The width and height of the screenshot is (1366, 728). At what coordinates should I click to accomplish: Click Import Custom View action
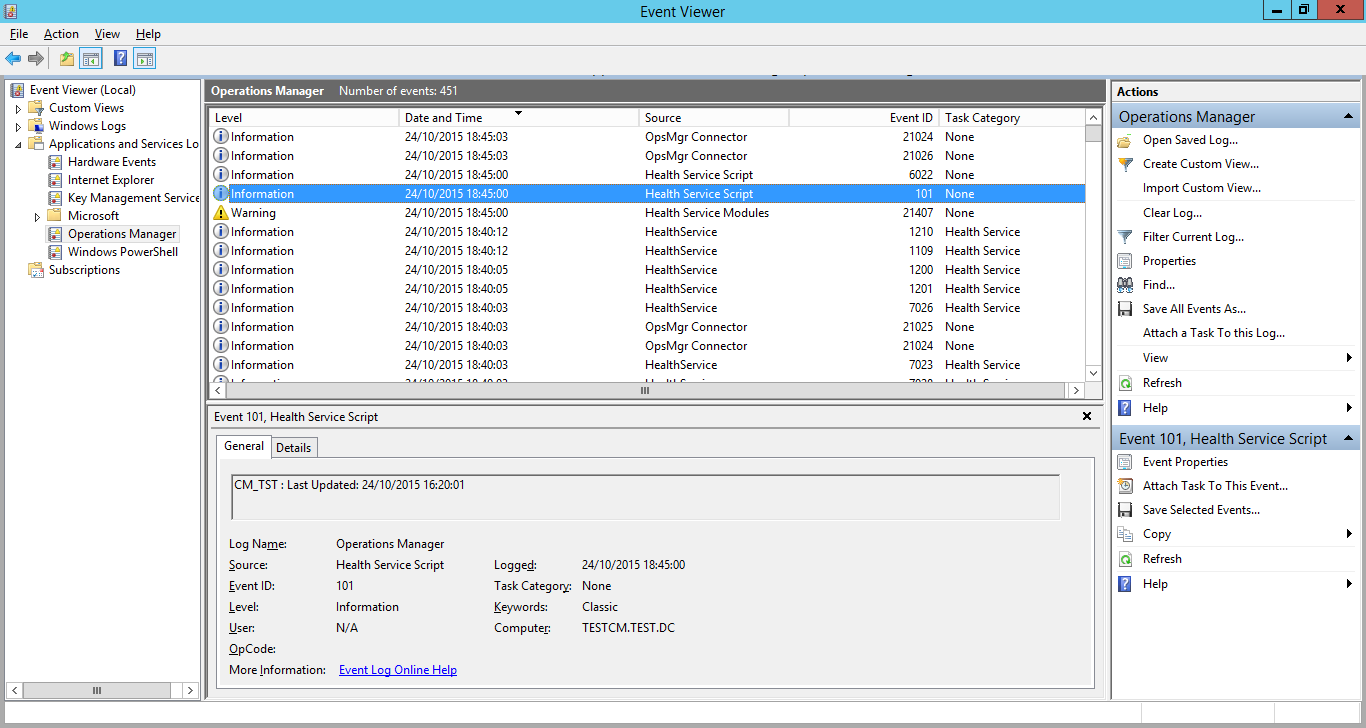pos(1202,188)
